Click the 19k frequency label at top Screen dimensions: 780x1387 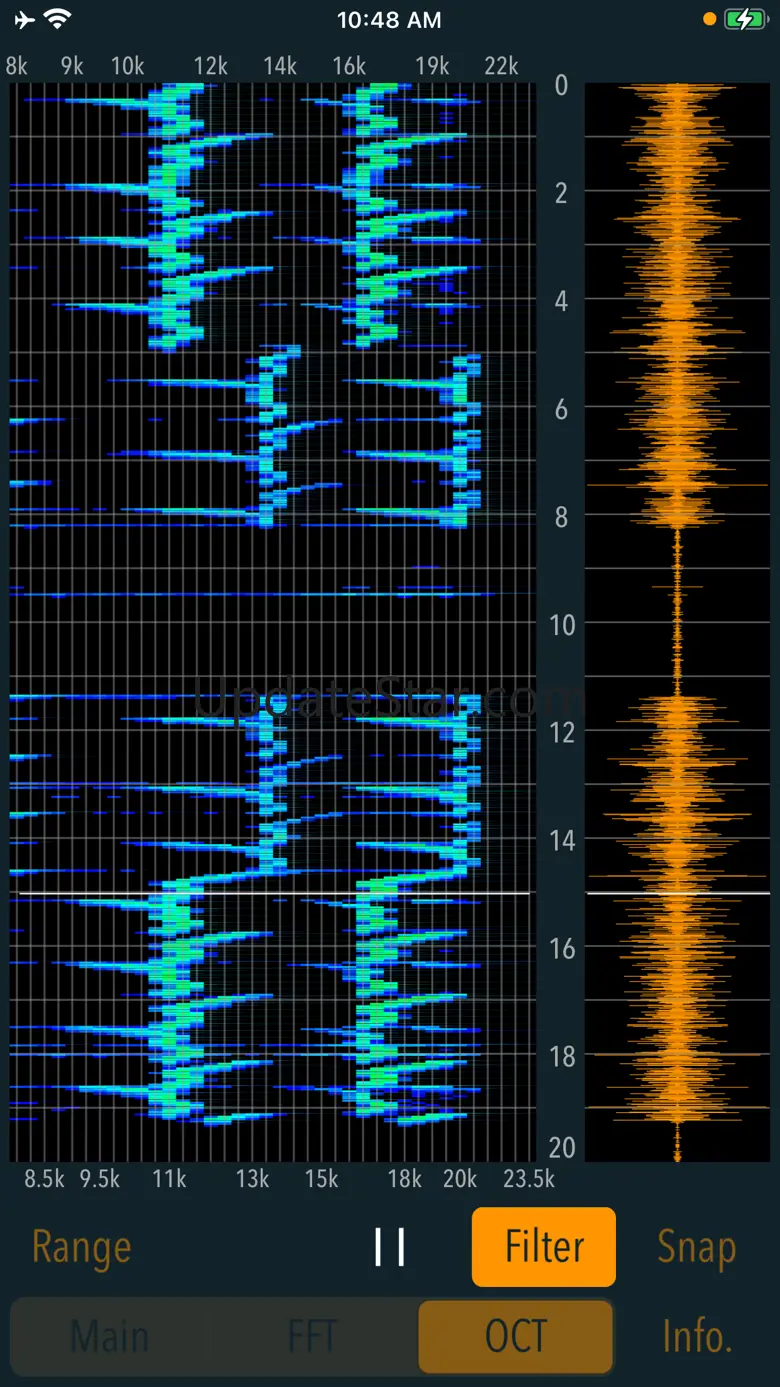(432, 66)
